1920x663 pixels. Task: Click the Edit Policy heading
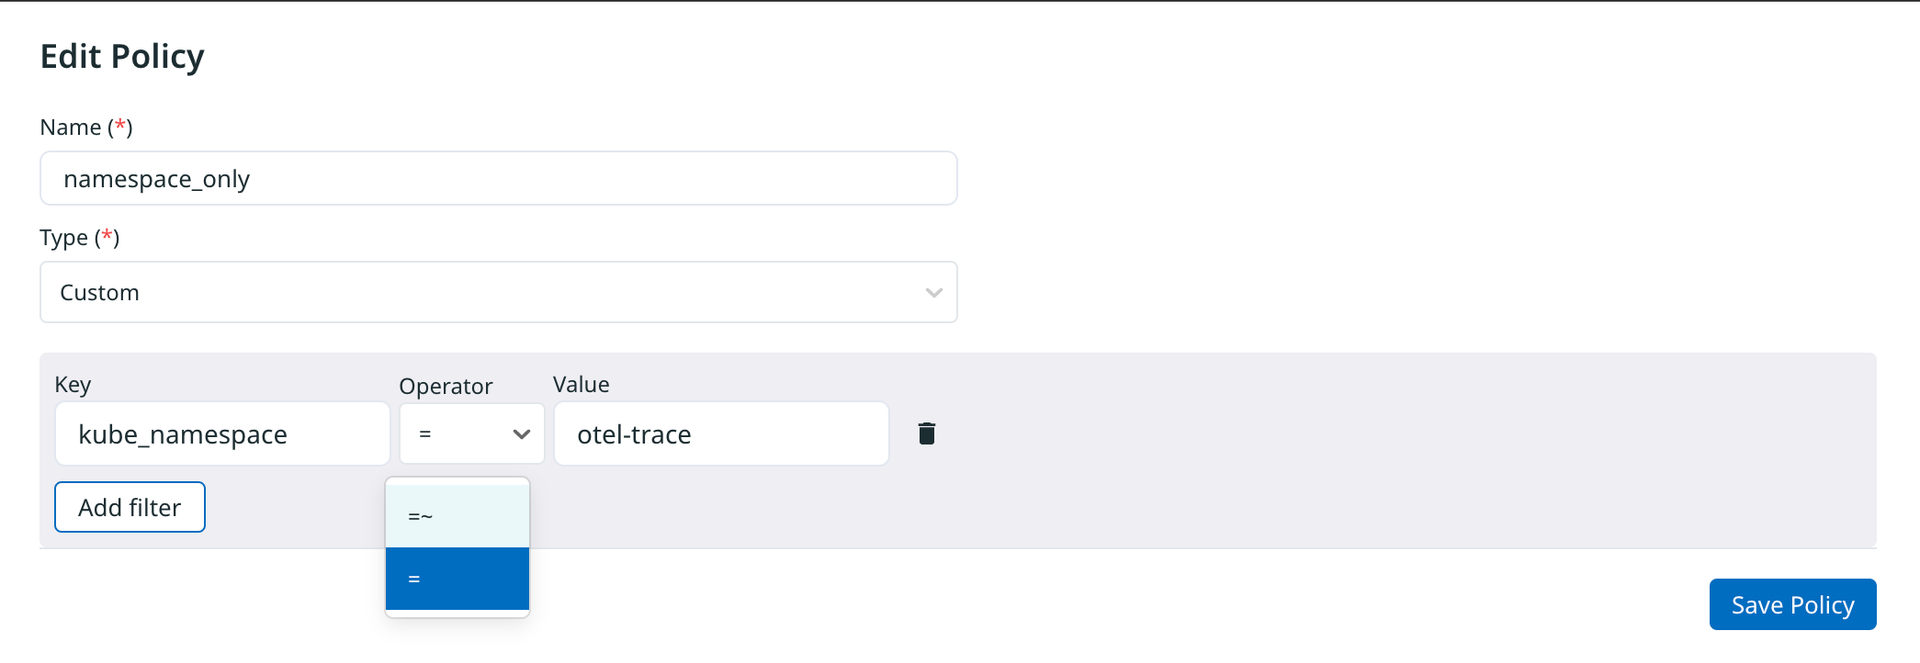point(122,57)
